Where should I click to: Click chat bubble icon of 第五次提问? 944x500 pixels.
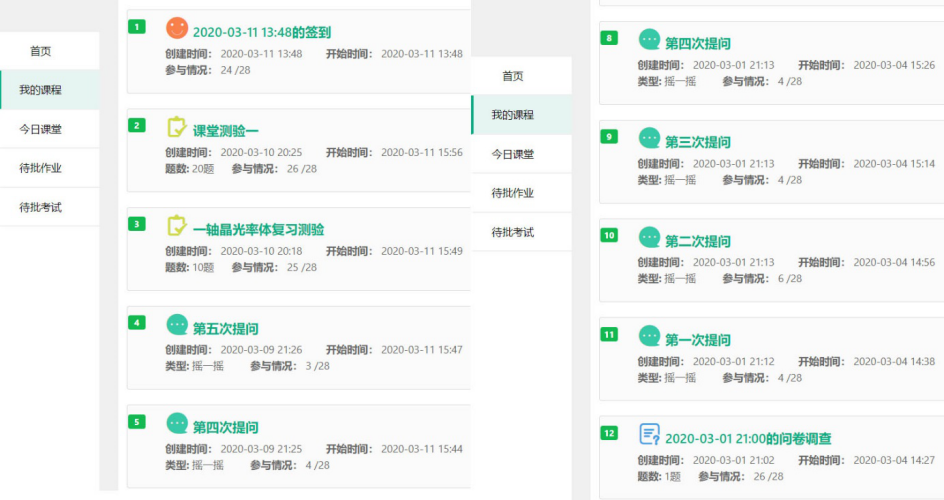(x=177, y=325)
